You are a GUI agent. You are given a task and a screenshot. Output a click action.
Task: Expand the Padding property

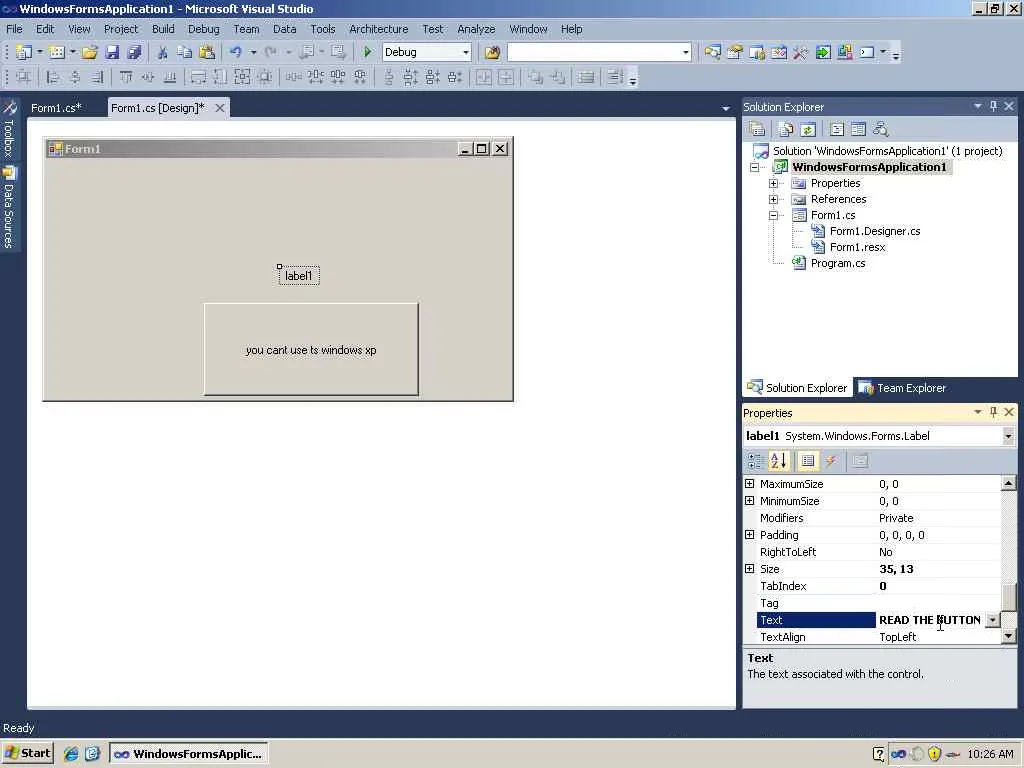point(750,535)
